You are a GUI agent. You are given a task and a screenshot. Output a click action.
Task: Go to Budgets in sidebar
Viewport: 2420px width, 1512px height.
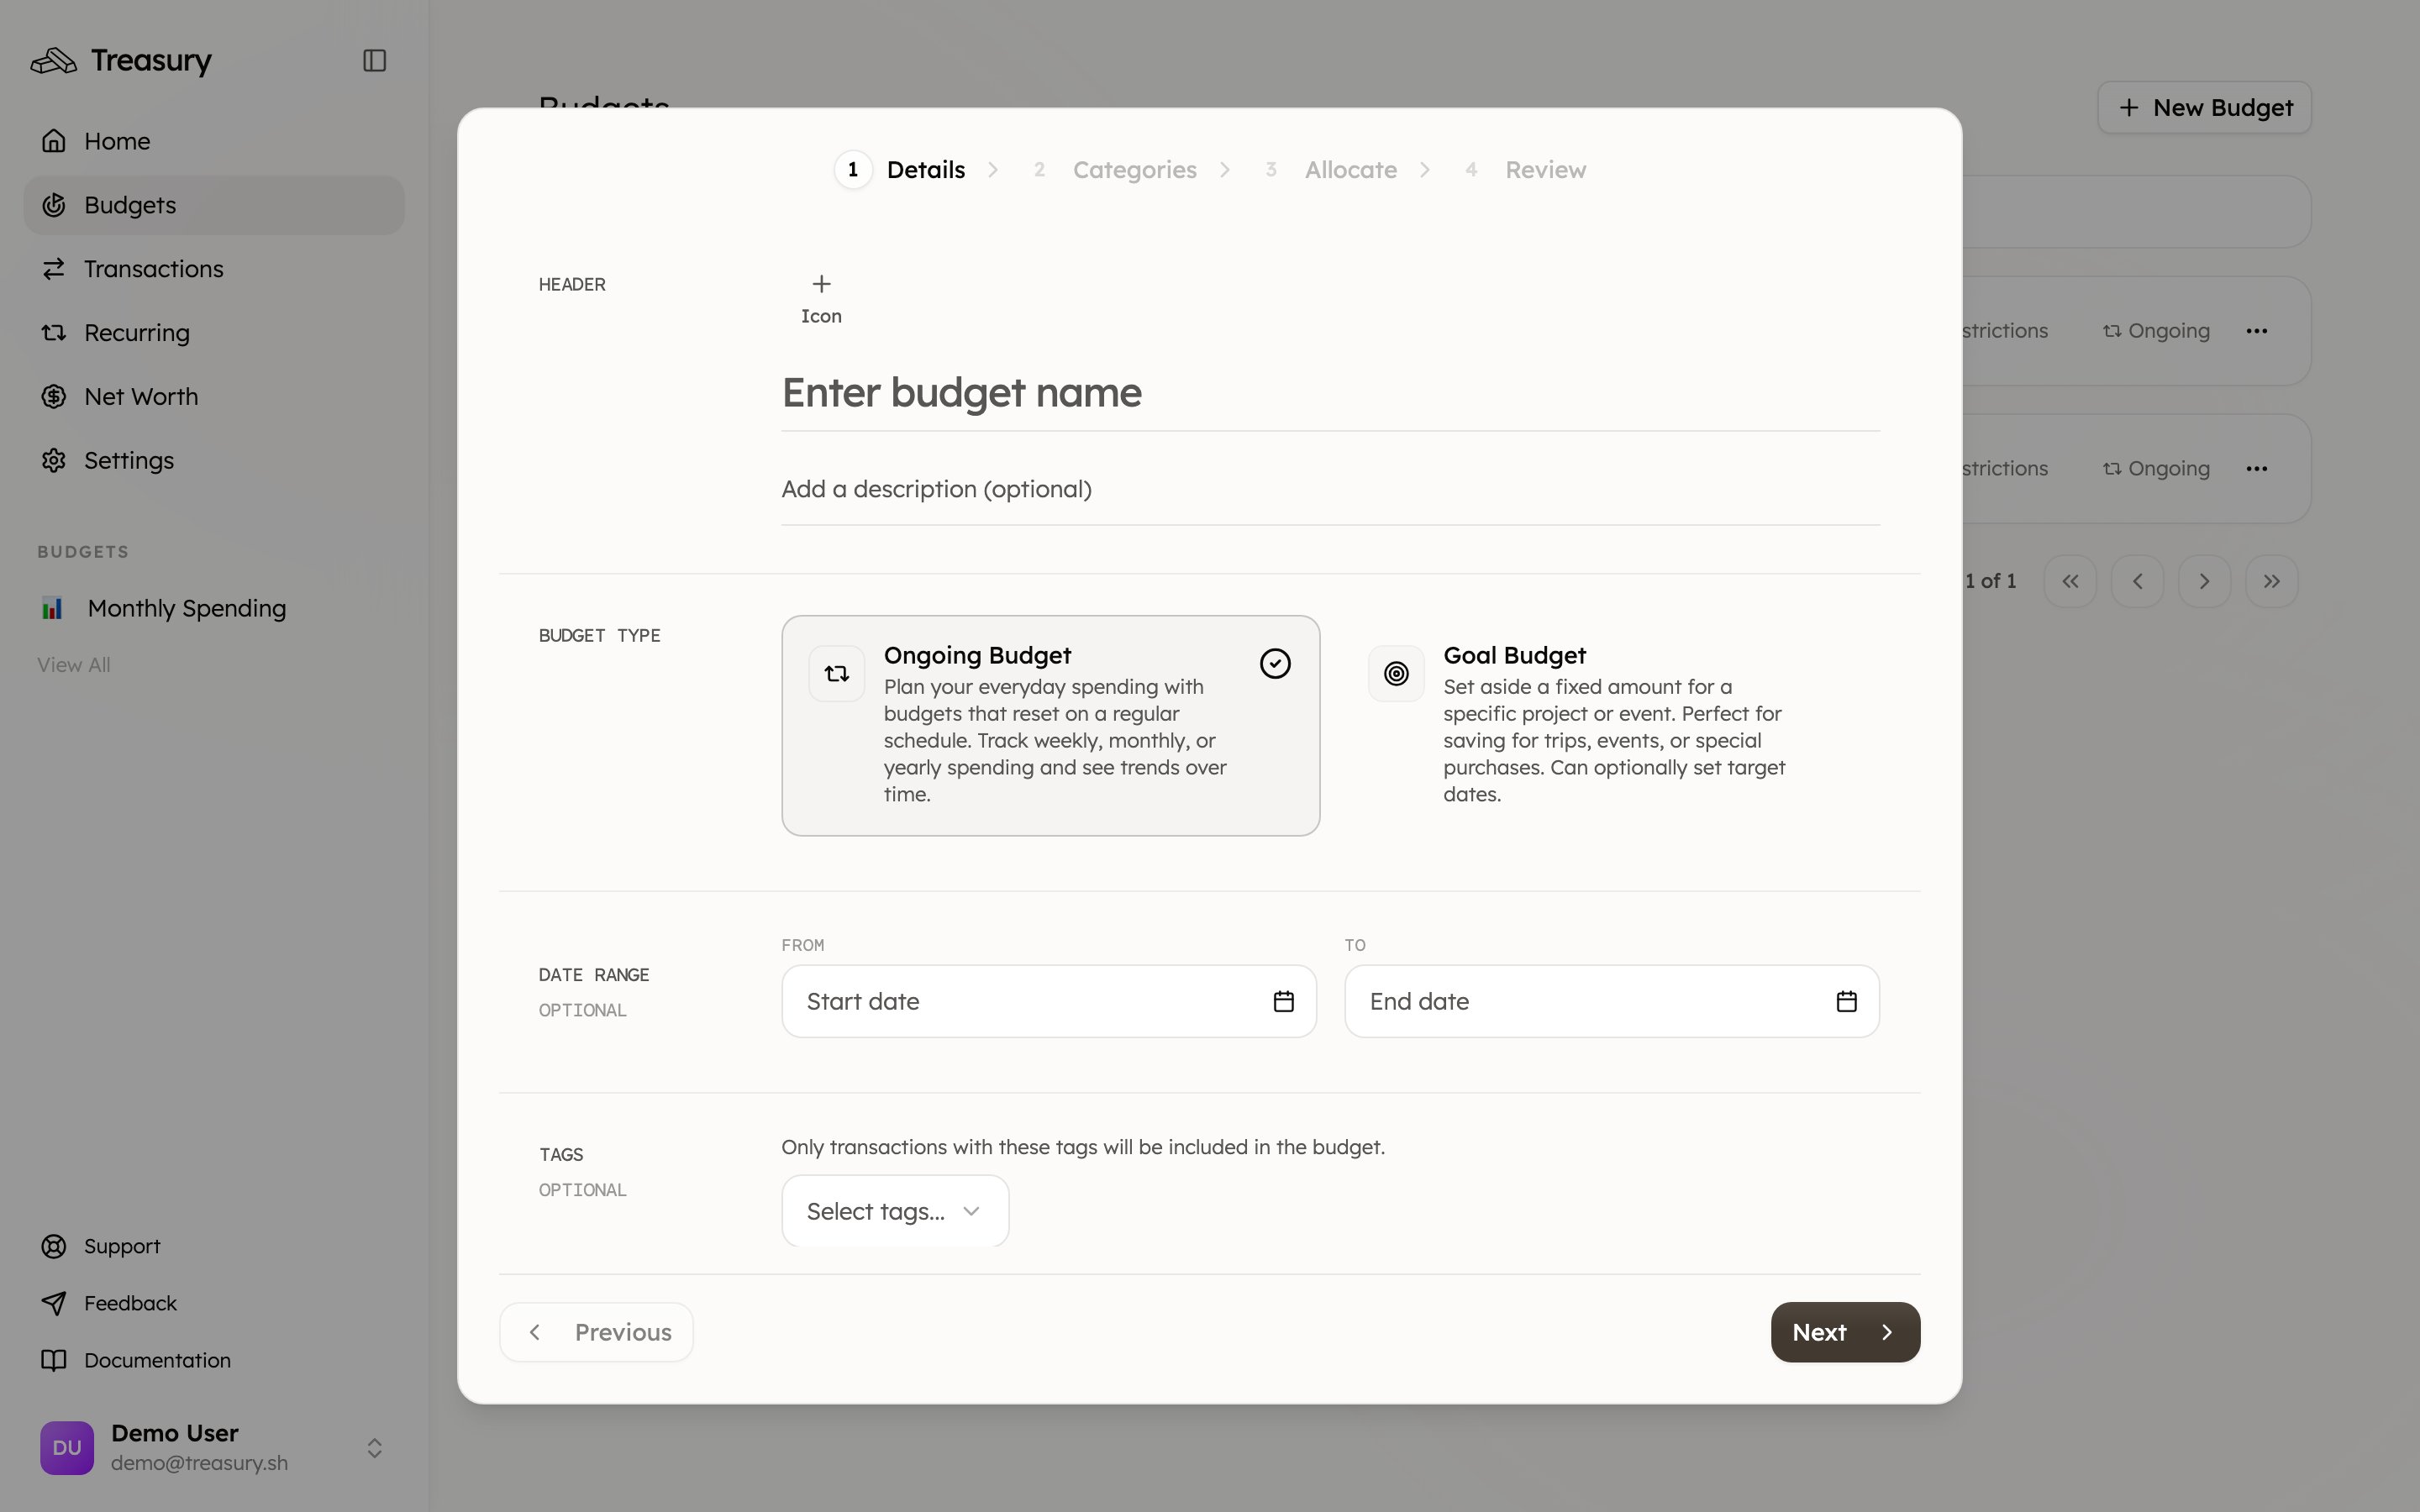214,205
